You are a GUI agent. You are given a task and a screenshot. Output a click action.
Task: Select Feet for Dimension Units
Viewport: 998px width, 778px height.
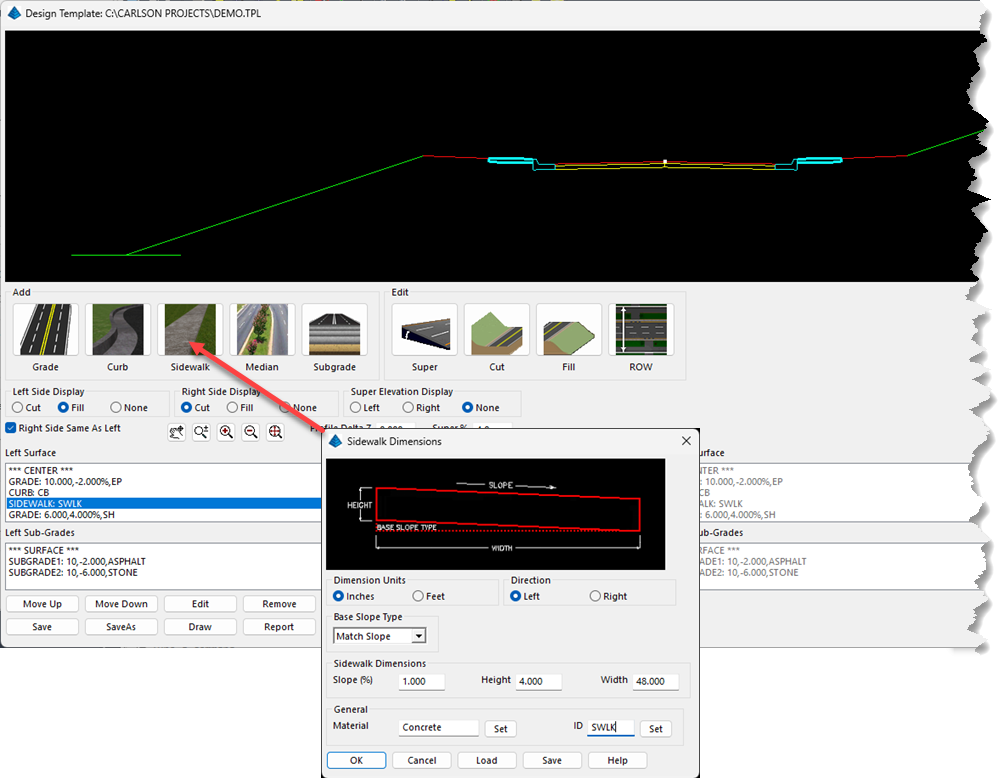(x=418, y=596)
